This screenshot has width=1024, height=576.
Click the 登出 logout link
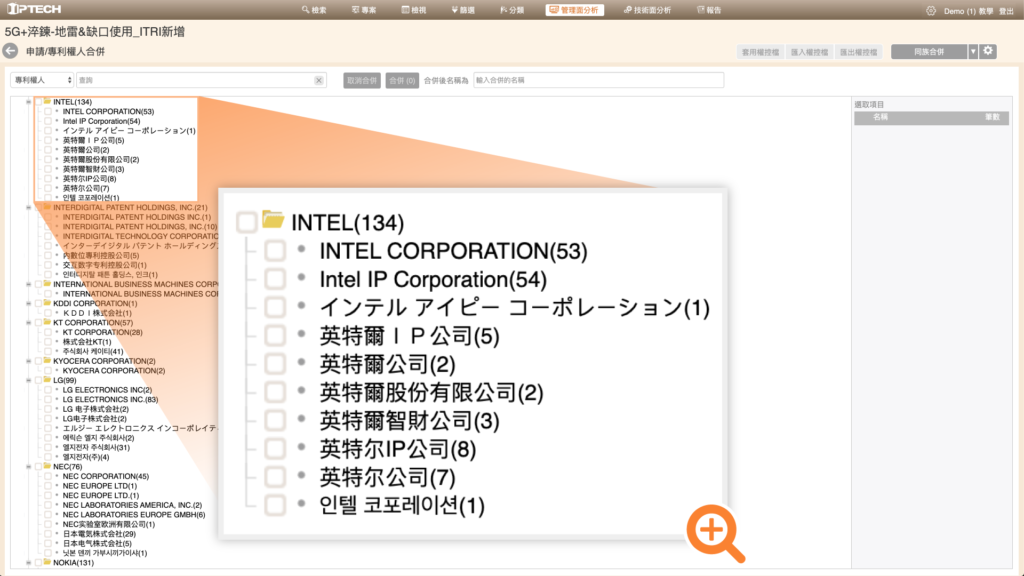[x=1006, y=11]
